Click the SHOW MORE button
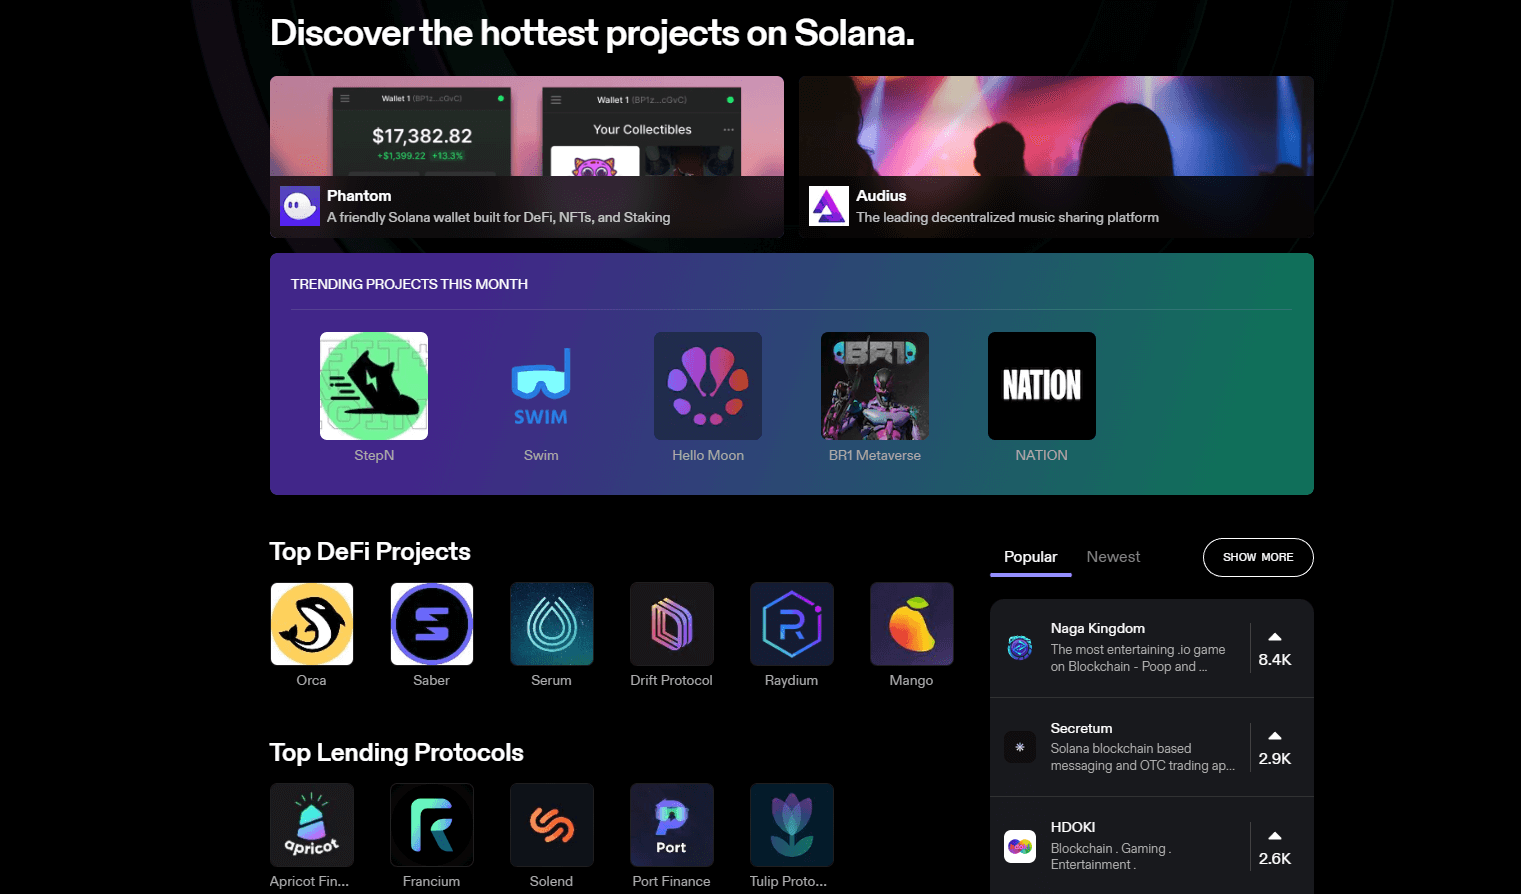Screen dimensions: 1521x894 (1258, 557)
